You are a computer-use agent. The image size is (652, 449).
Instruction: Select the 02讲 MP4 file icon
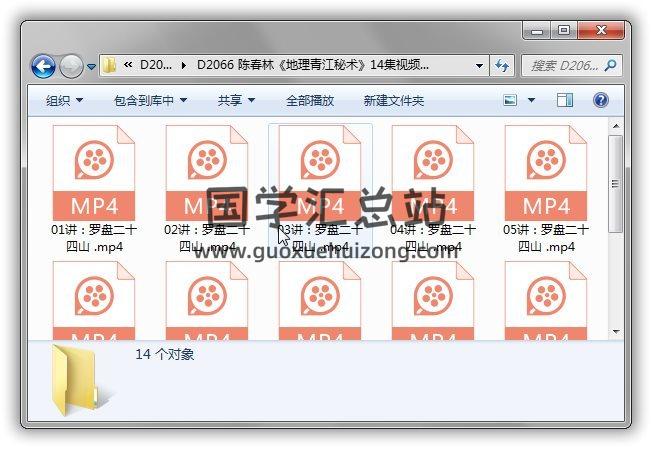click(207, 173)
